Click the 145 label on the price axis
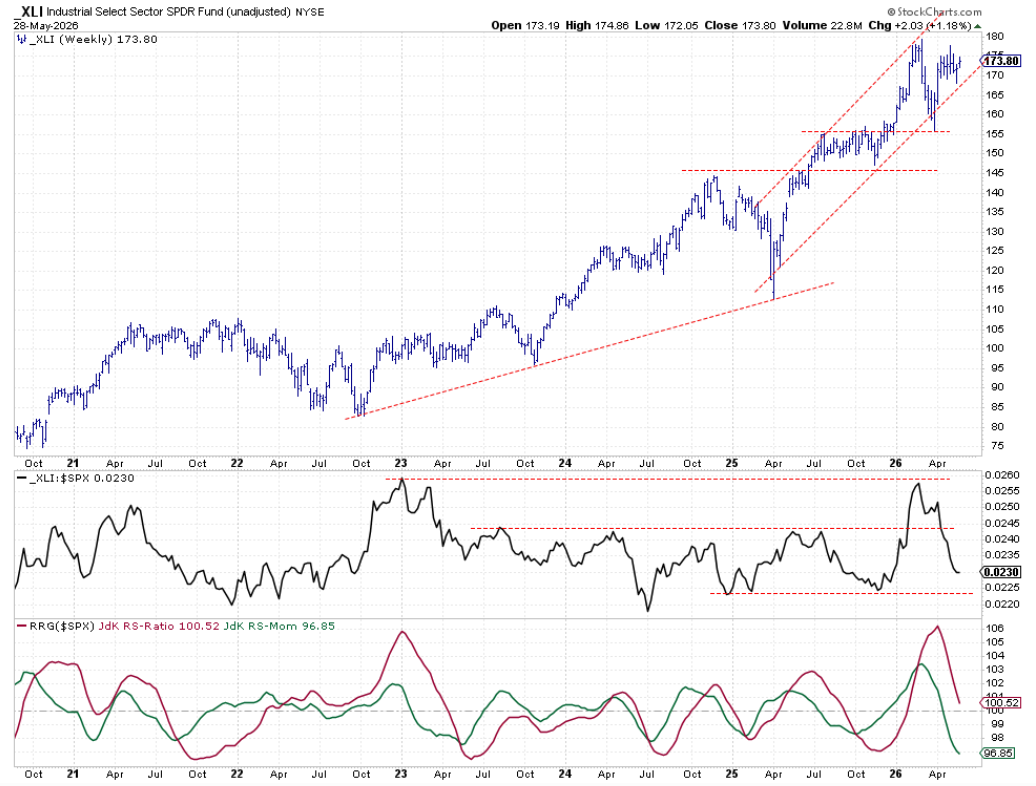 (x=994, y=173)
